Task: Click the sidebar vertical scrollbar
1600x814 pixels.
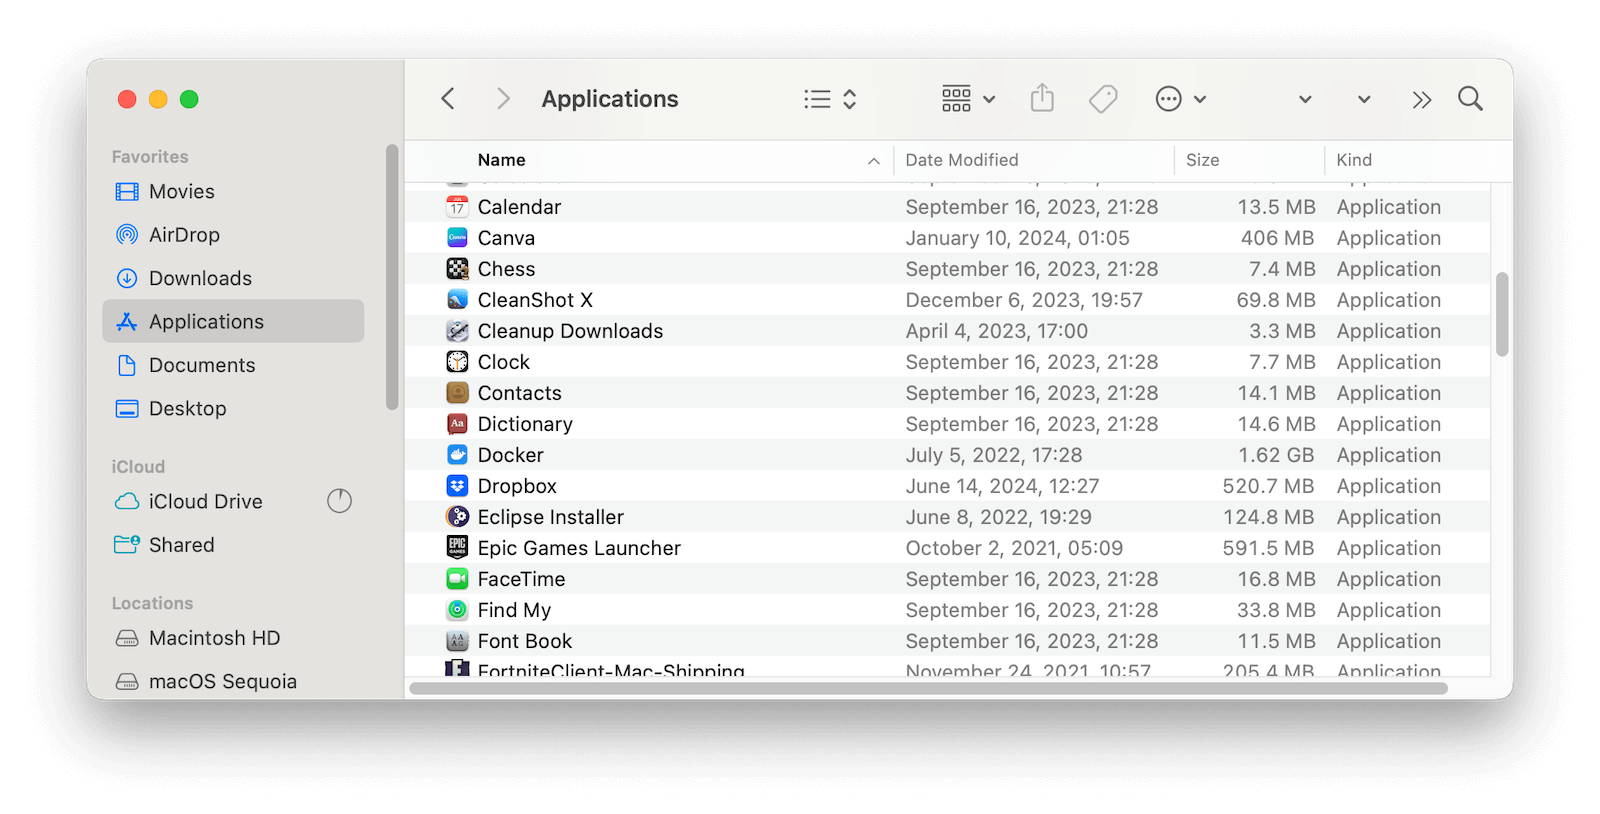Action: coord(392,277)
